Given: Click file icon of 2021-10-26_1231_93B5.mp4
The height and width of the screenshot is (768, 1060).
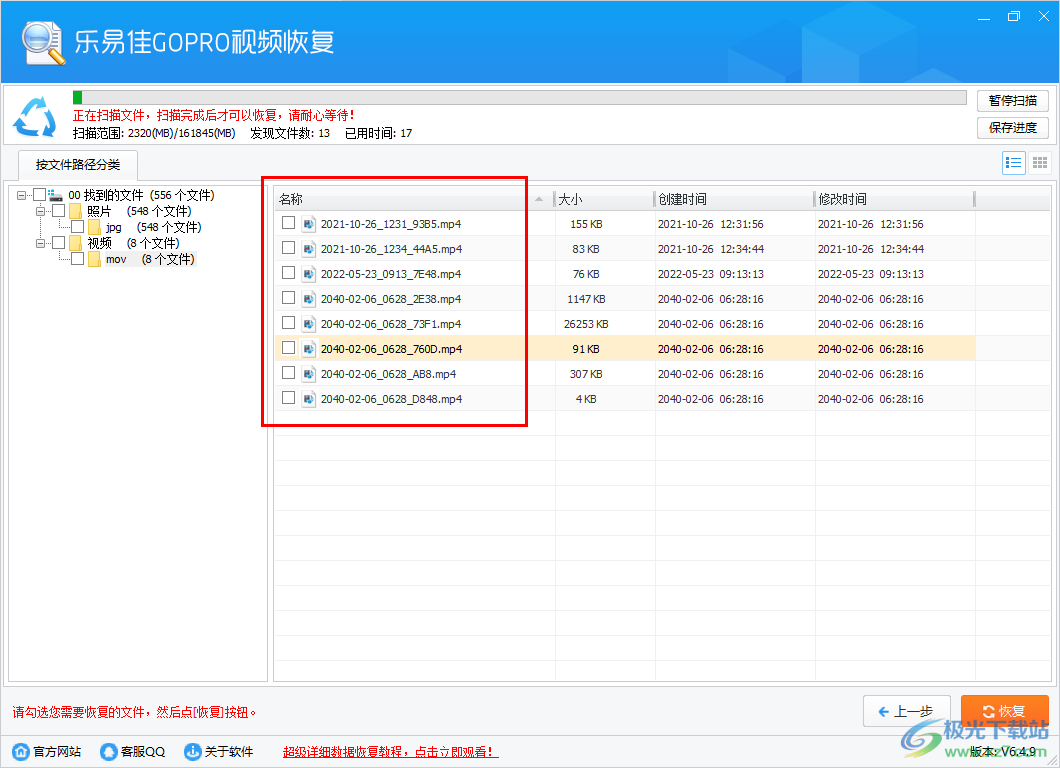Looking at the screenshot, I should point(308,224).
